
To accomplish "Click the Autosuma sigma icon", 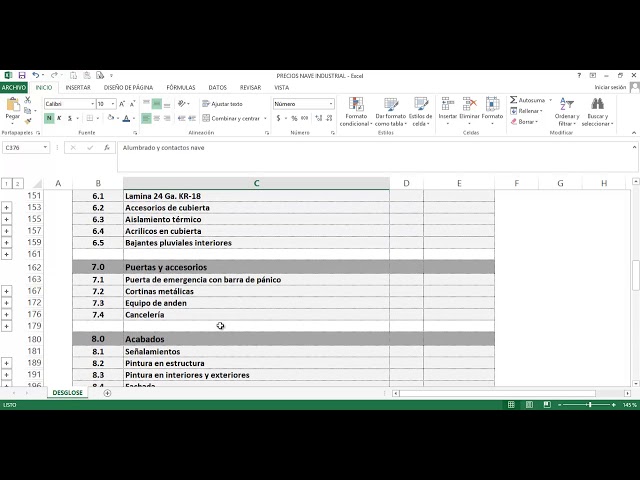I will coord(513,100).
